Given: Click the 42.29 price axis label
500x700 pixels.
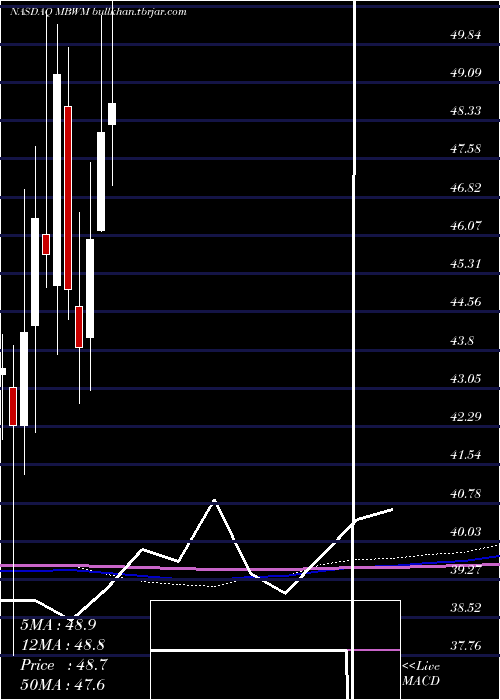Looking at the screenshot, I should coord(466,417).
